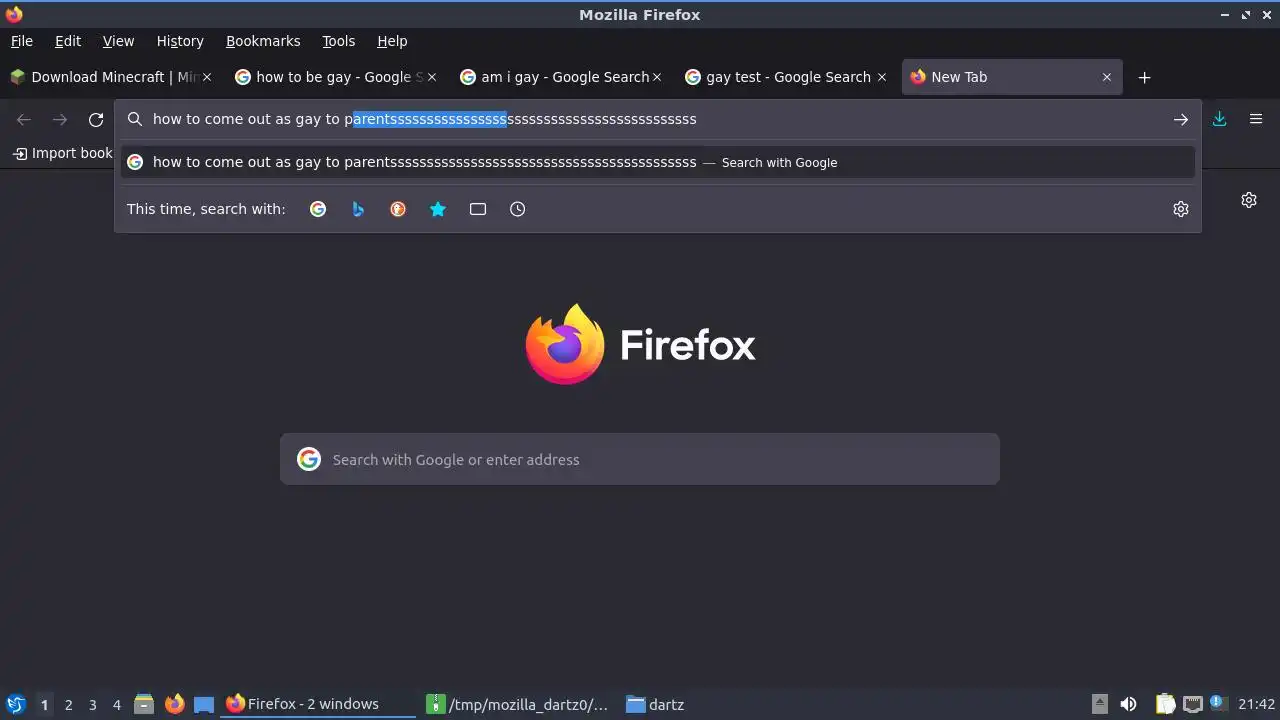1280x720 pixels.
Task: Switch to workspace 1
Action: point(44,704)
